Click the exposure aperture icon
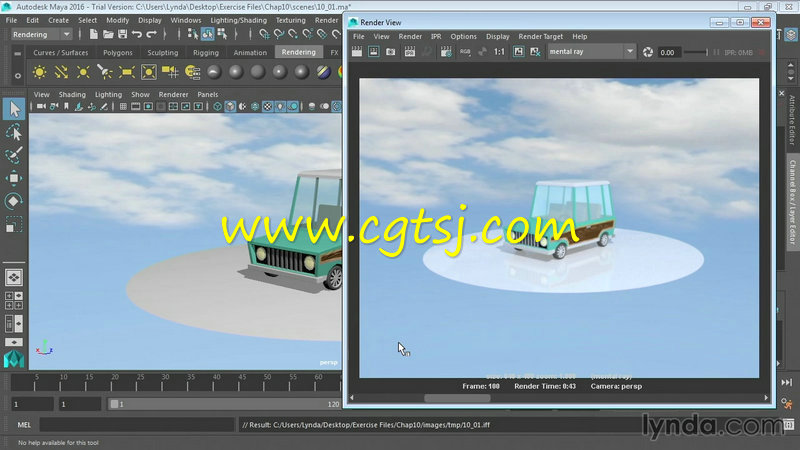The height and width of the screenshot is (450, 800). [x=647, y=52]
